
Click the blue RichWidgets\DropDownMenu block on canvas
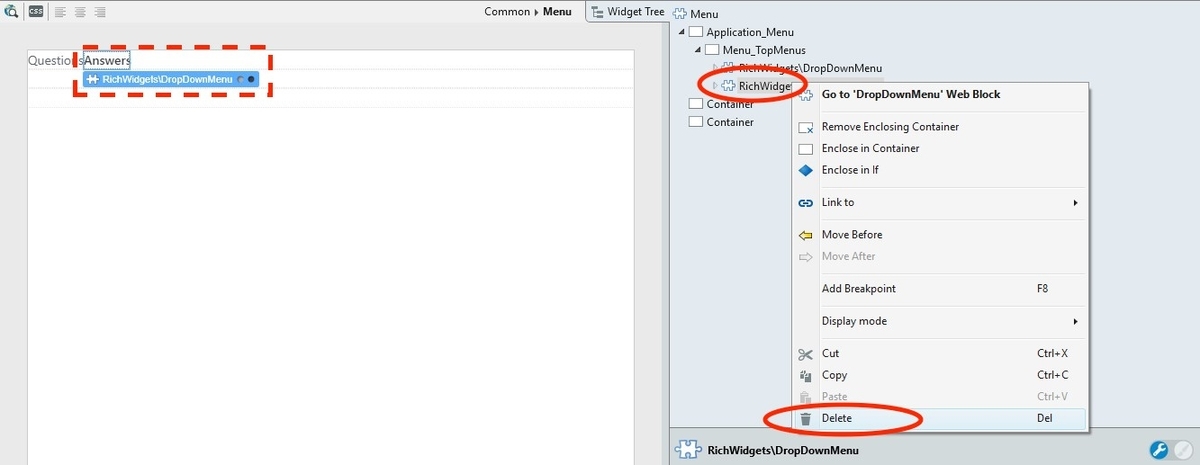(x=171, y=79)
